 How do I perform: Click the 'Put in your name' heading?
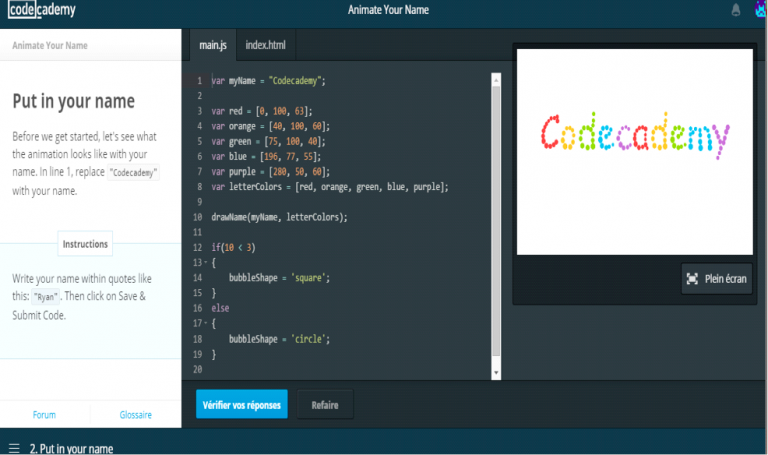tap(73, 101)
